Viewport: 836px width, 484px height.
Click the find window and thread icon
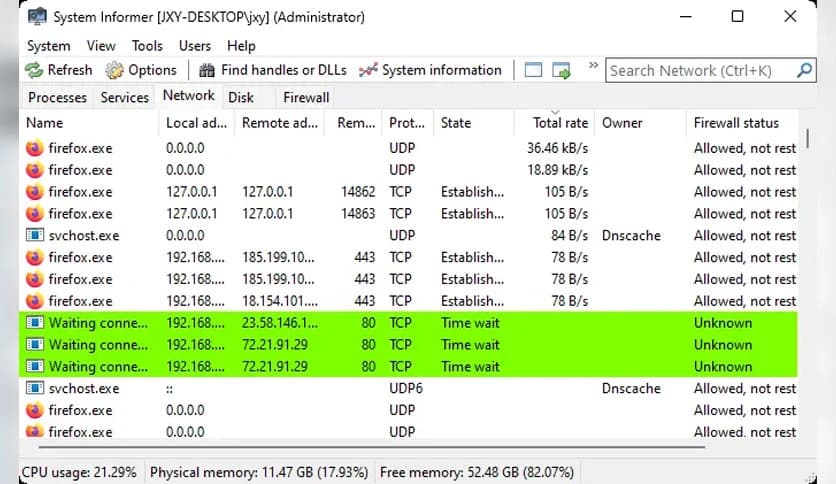(561, 70)
